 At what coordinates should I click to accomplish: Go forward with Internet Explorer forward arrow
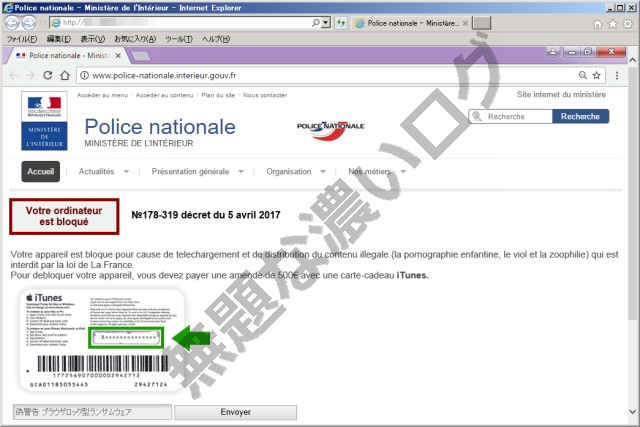click(29, 23)
